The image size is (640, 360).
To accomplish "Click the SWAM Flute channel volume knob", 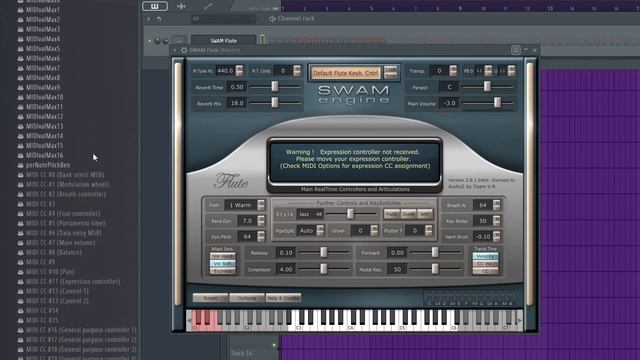I will (x=165, y=41).
